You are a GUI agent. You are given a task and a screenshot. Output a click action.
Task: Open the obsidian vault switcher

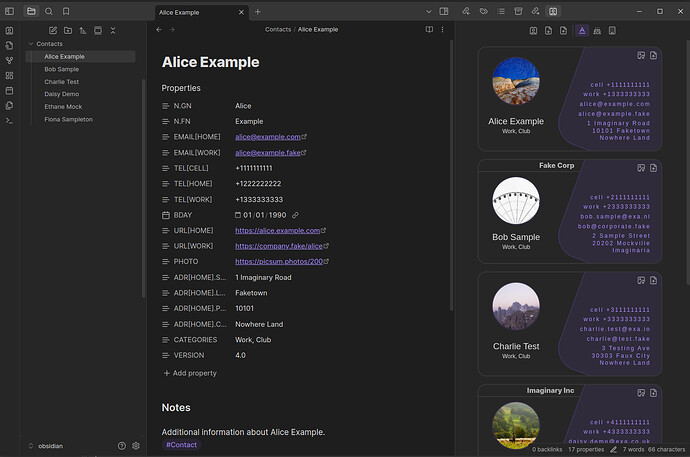[x=46, y=446]
